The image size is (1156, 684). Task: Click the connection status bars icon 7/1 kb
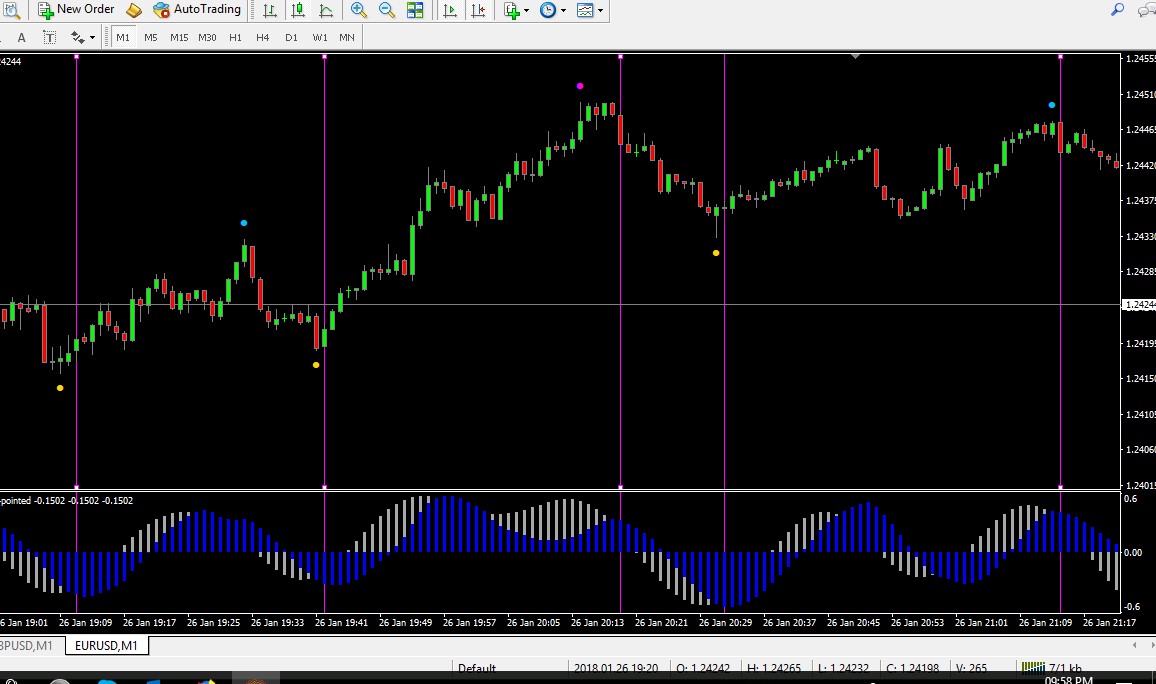pyautogui.click(x=1052, y=669)
